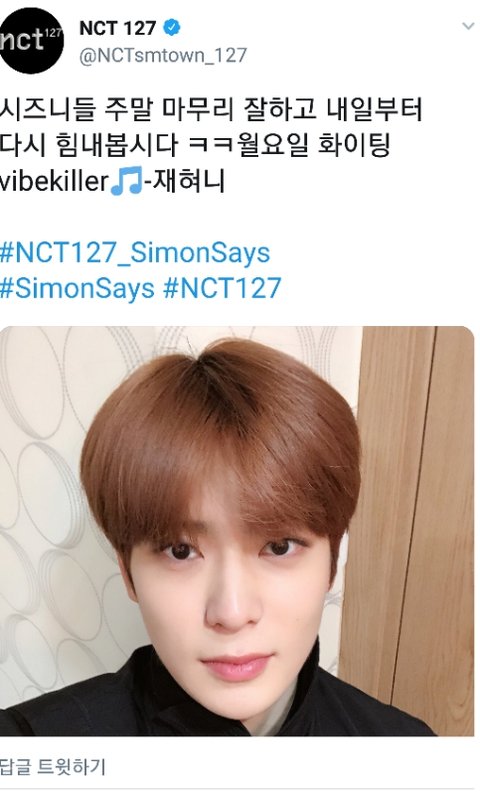Click the -재혀니 signature text
The width and height of the screenshot is (480, 795).
[x=184, y=182]
